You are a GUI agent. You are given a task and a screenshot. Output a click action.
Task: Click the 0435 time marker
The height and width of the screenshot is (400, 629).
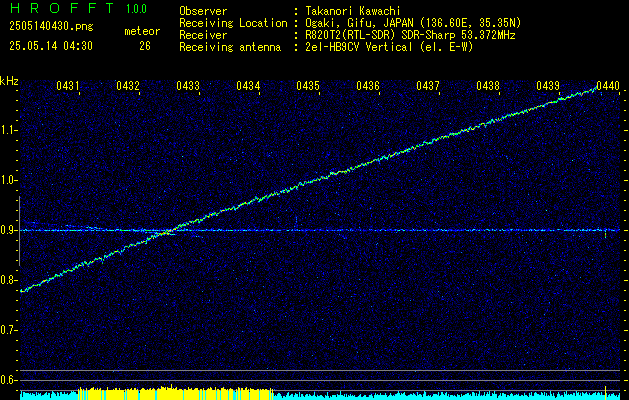pos(308,86)
